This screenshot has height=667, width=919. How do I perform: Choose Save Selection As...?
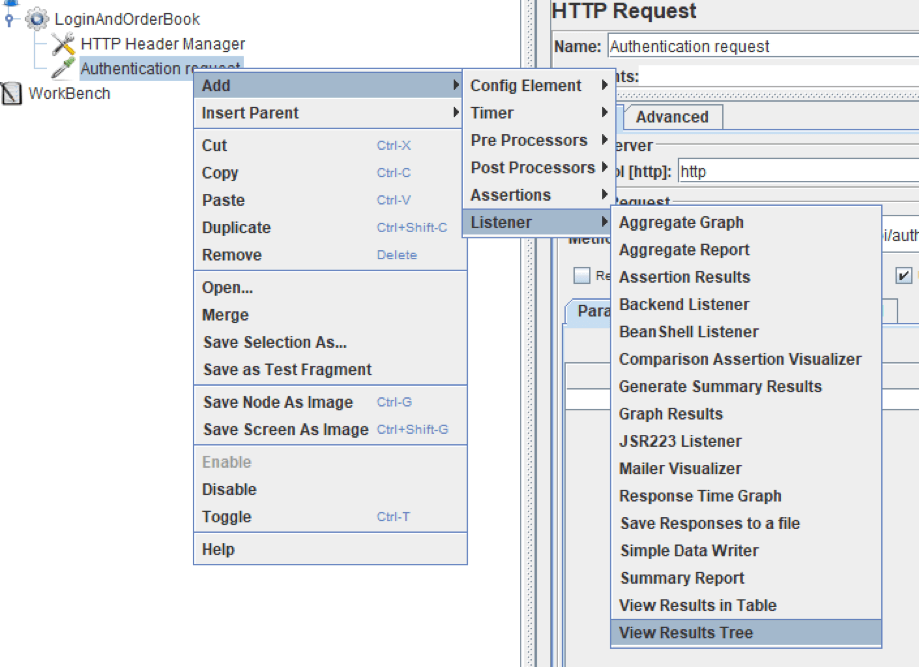[329, 342]
